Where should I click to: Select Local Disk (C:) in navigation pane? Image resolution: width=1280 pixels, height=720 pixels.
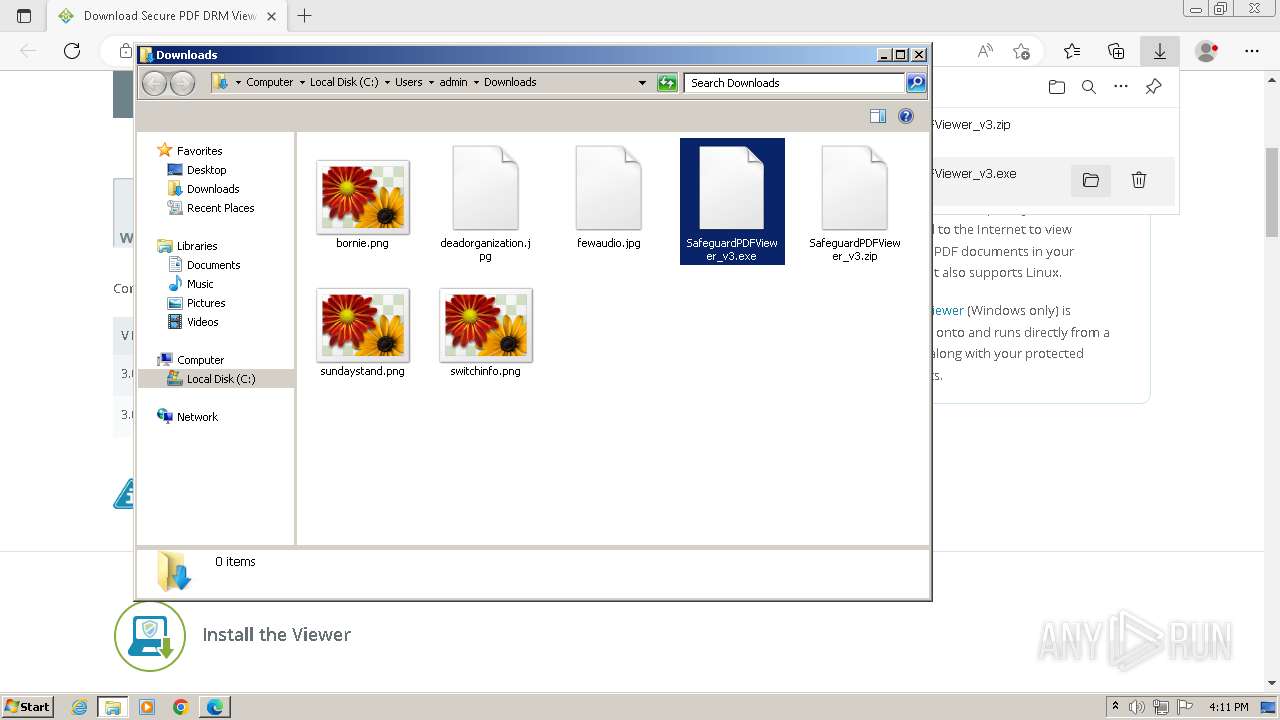216,379
